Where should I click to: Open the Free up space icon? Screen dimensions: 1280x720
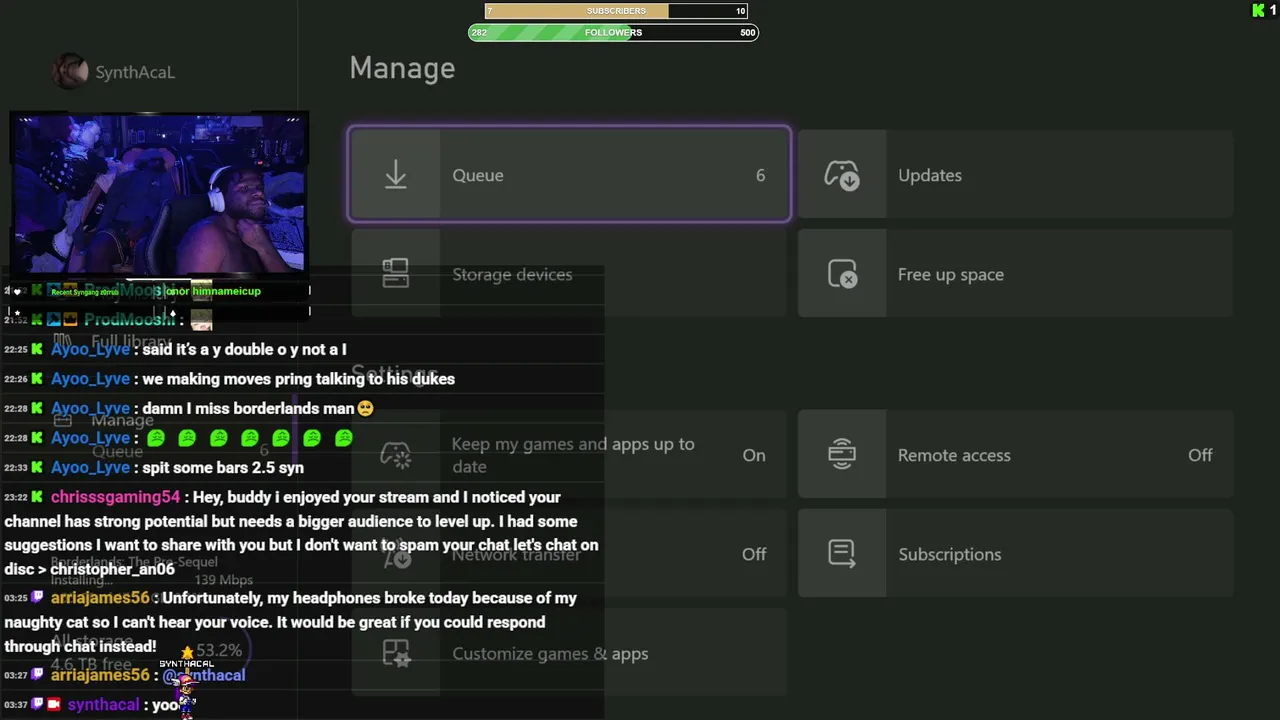[x=842, y=274]
